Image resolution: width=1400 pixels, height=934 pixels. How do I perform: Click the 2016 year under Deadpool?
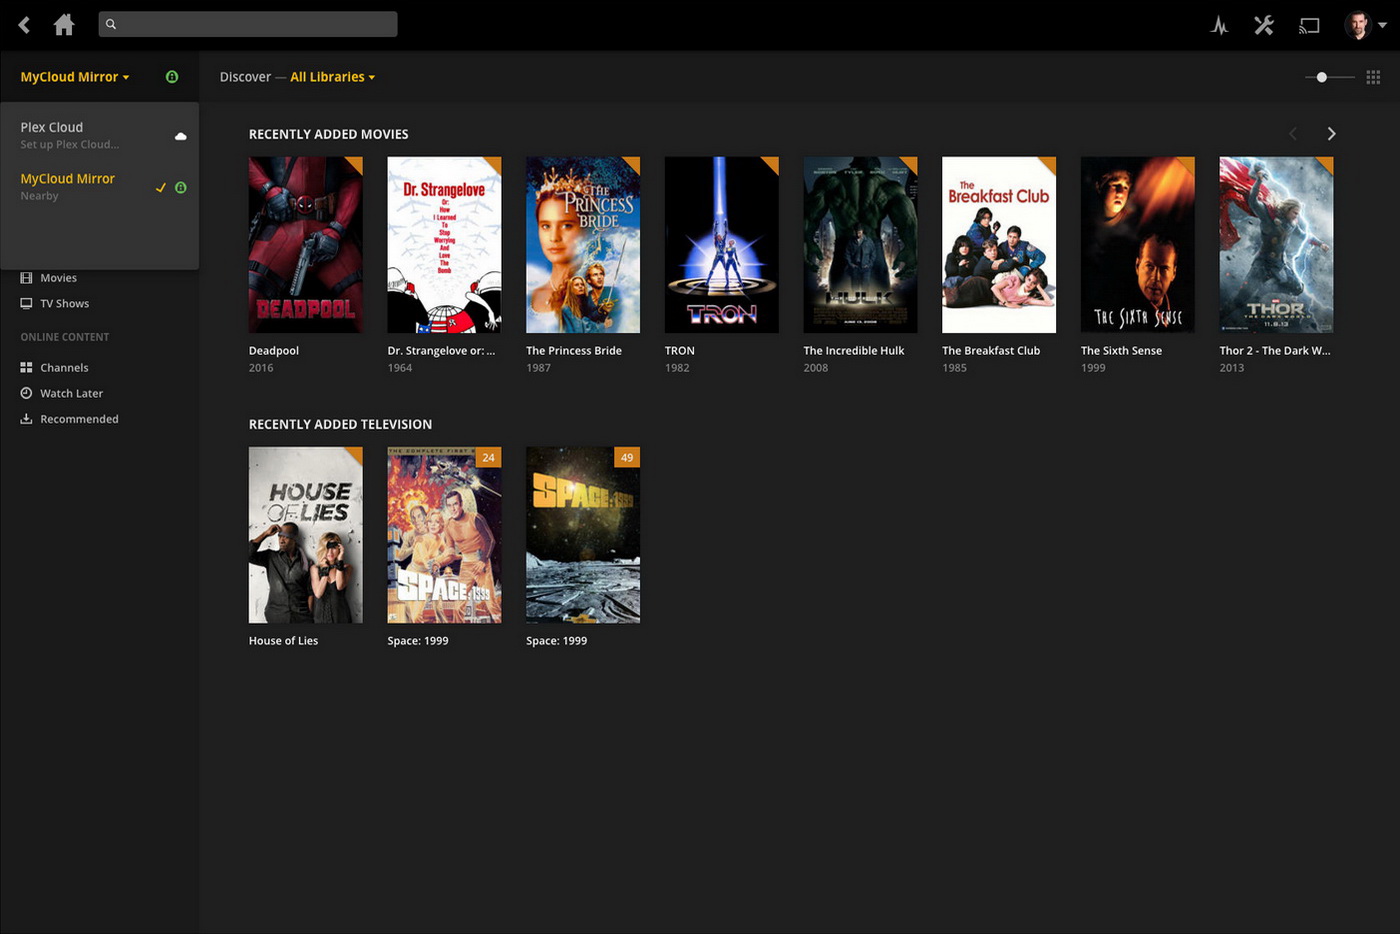click(x=261, y=368)
